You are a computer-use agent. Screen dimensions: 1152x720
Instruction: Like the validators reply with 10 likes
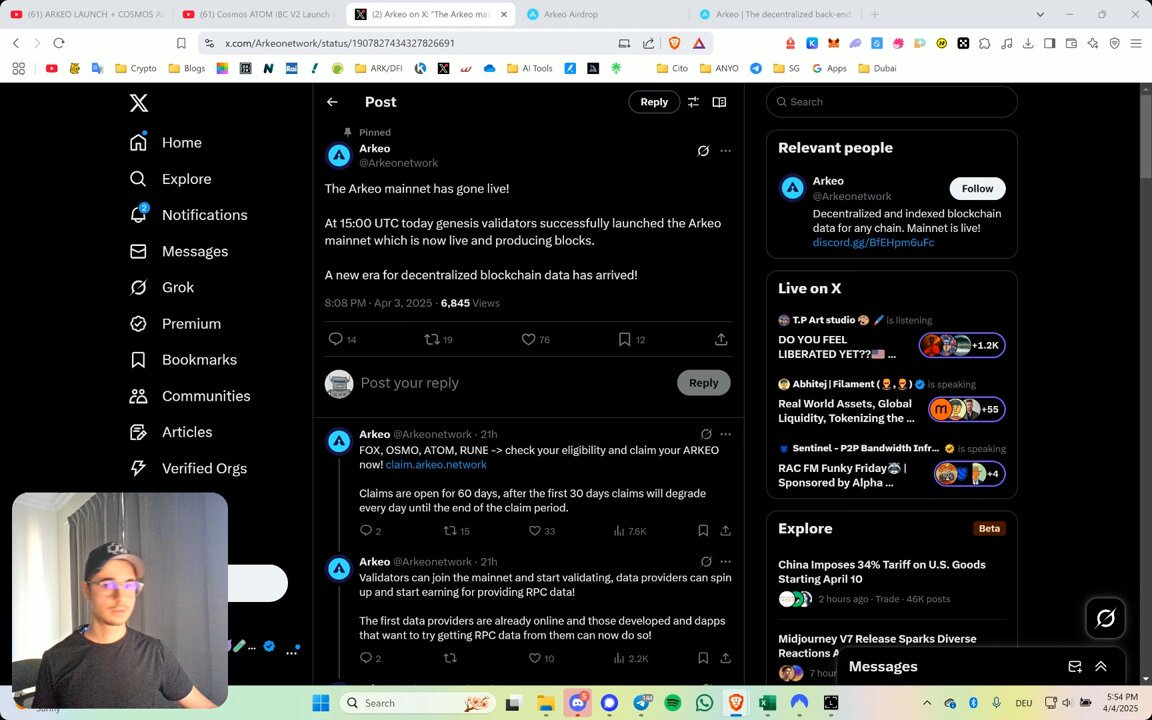coord(541,658)
